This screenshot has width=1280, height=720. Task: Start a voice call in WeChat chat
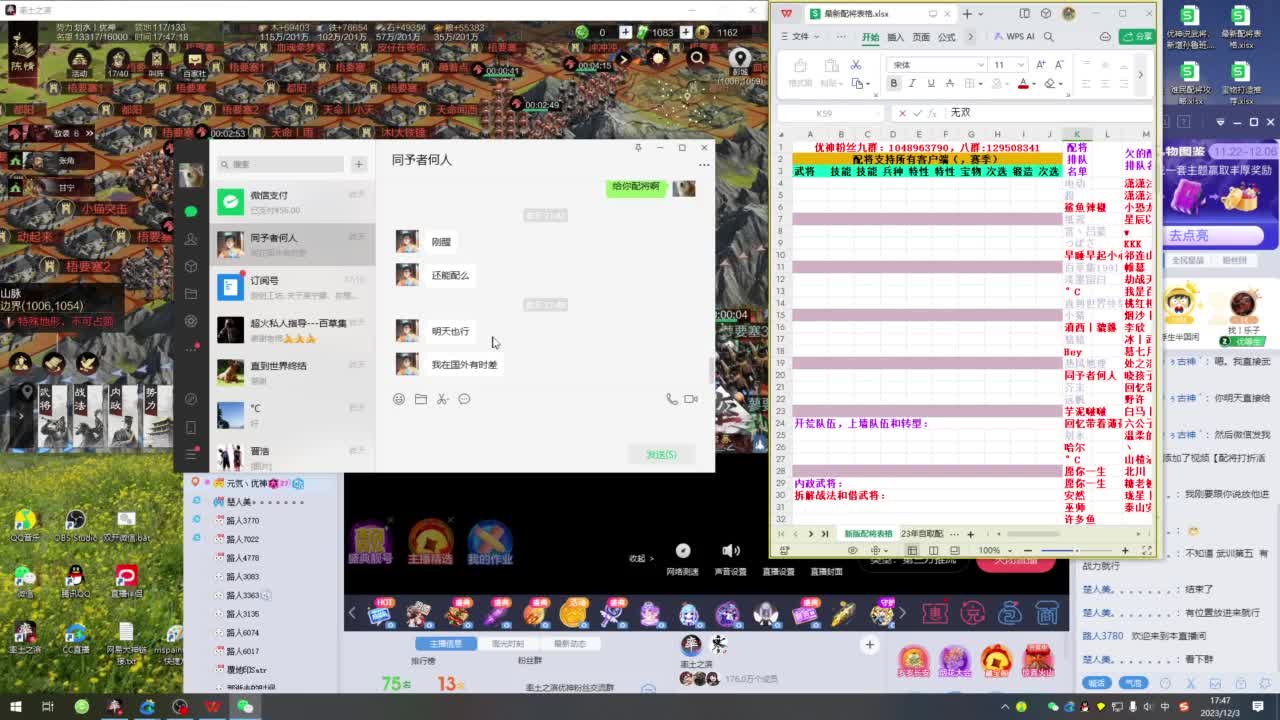672,399
